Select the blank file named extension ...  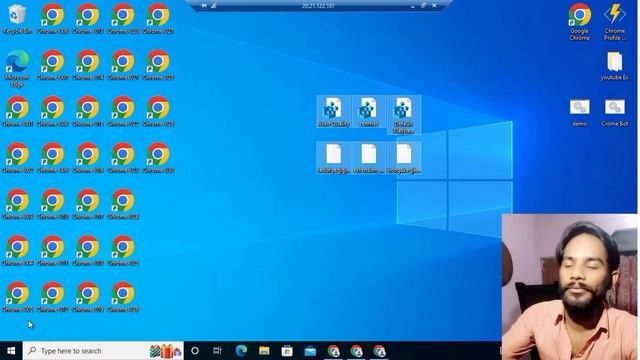coord(369,158)
